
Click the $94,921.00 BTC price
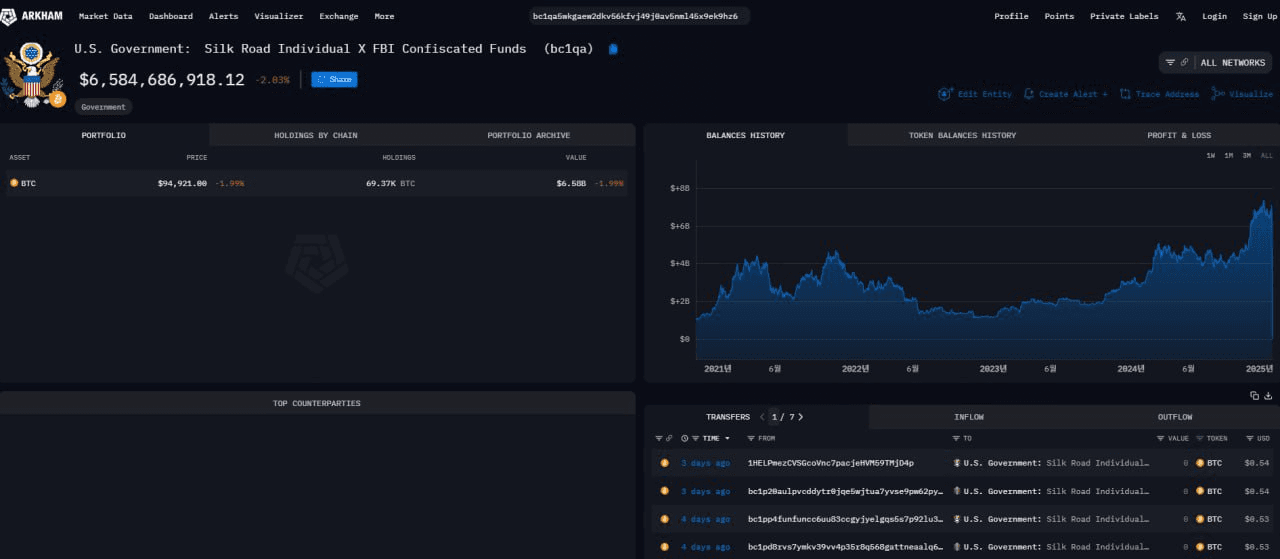(182, 183)
